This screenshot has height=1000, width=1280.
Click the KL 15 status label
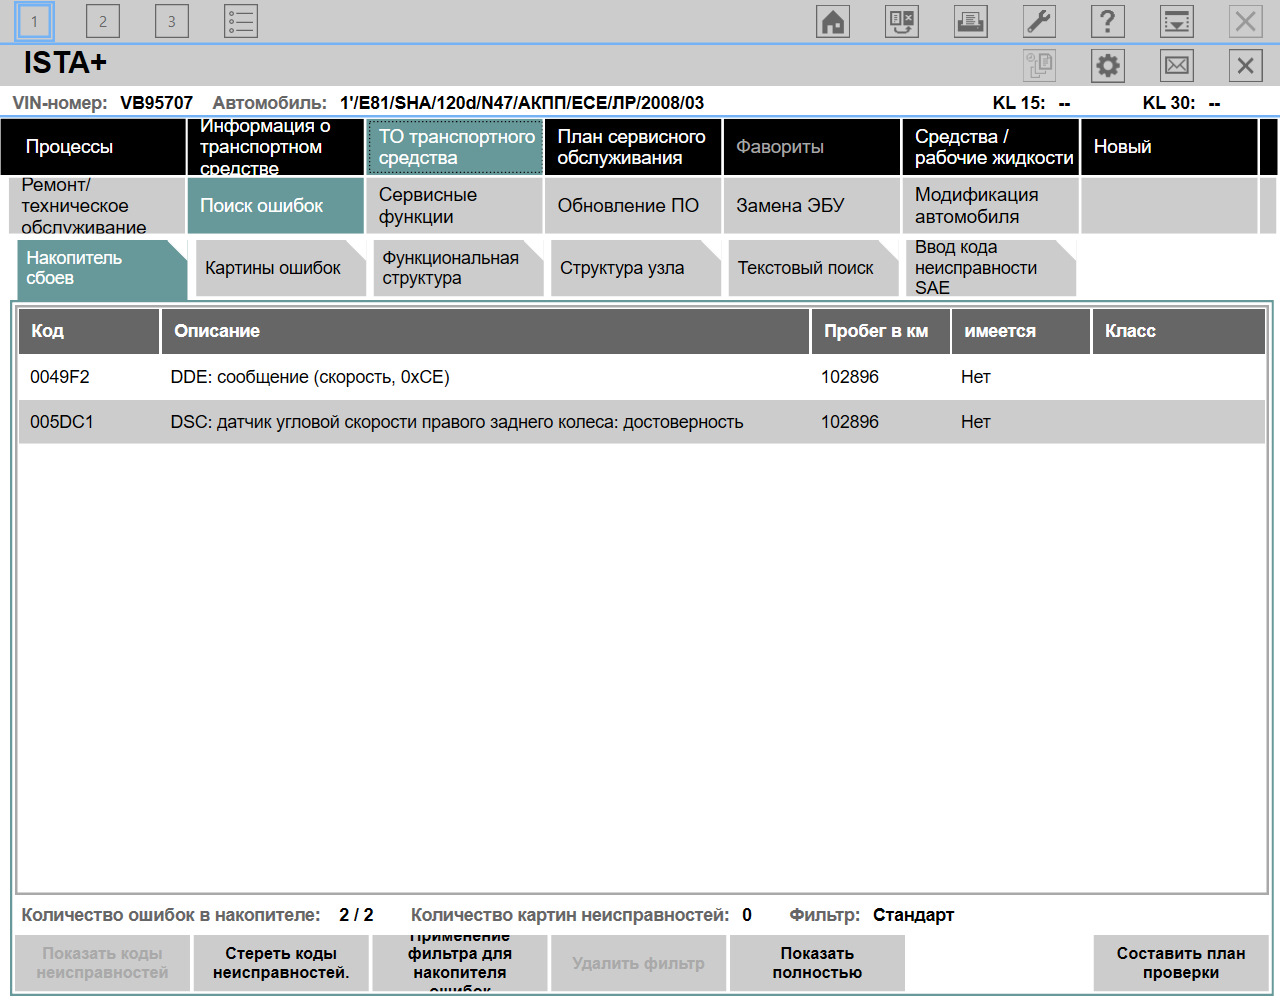point(1019,103)
